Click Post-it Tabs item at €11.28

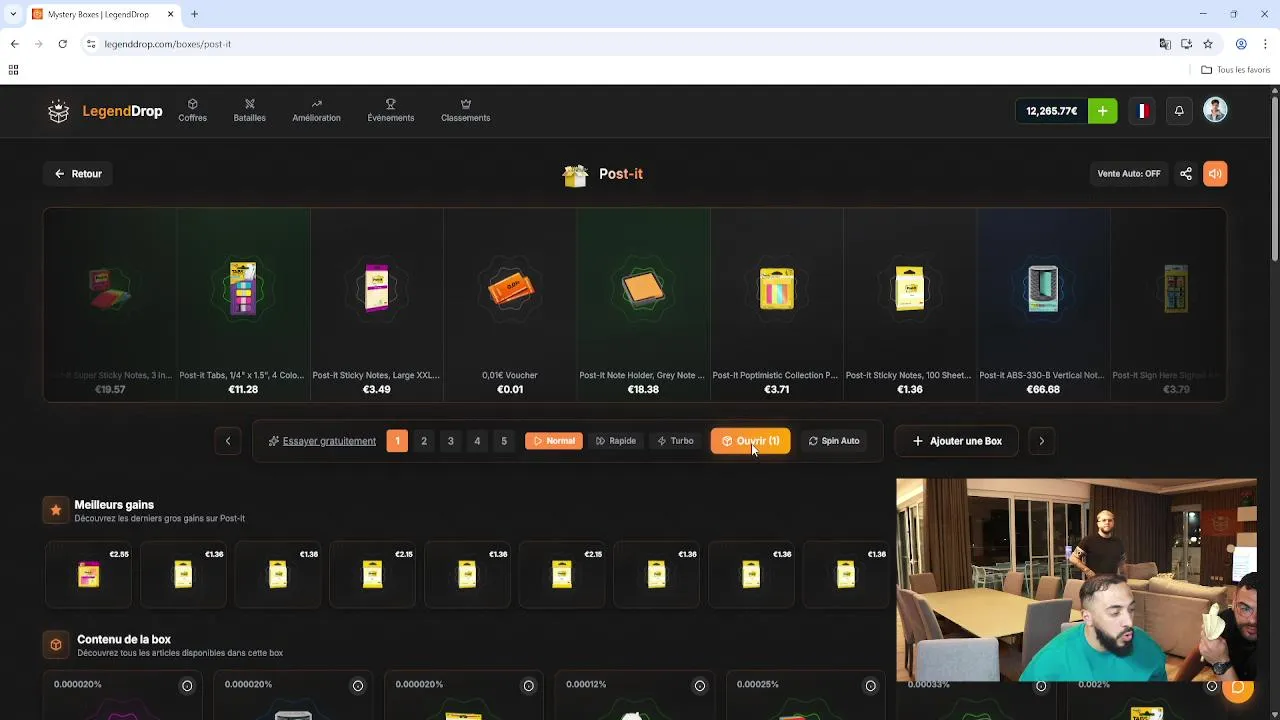click(x=243, y=305)
